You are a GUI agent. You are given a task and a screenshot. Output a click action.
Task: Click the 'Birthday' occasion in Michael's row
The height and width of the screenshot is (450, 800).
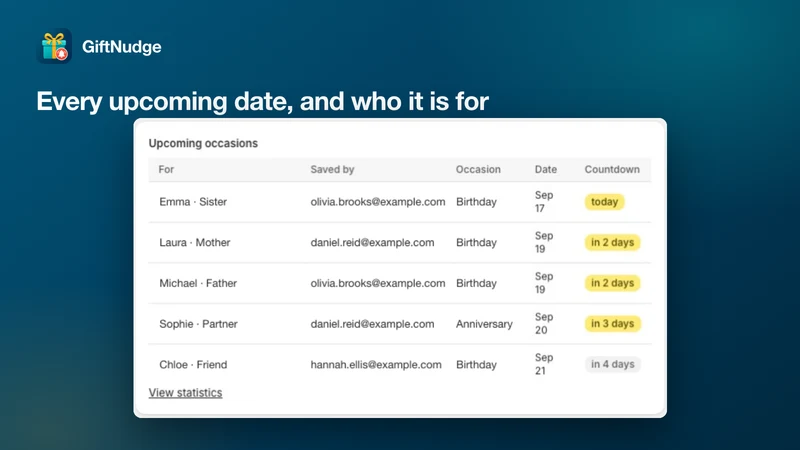(x=476, y=283)
